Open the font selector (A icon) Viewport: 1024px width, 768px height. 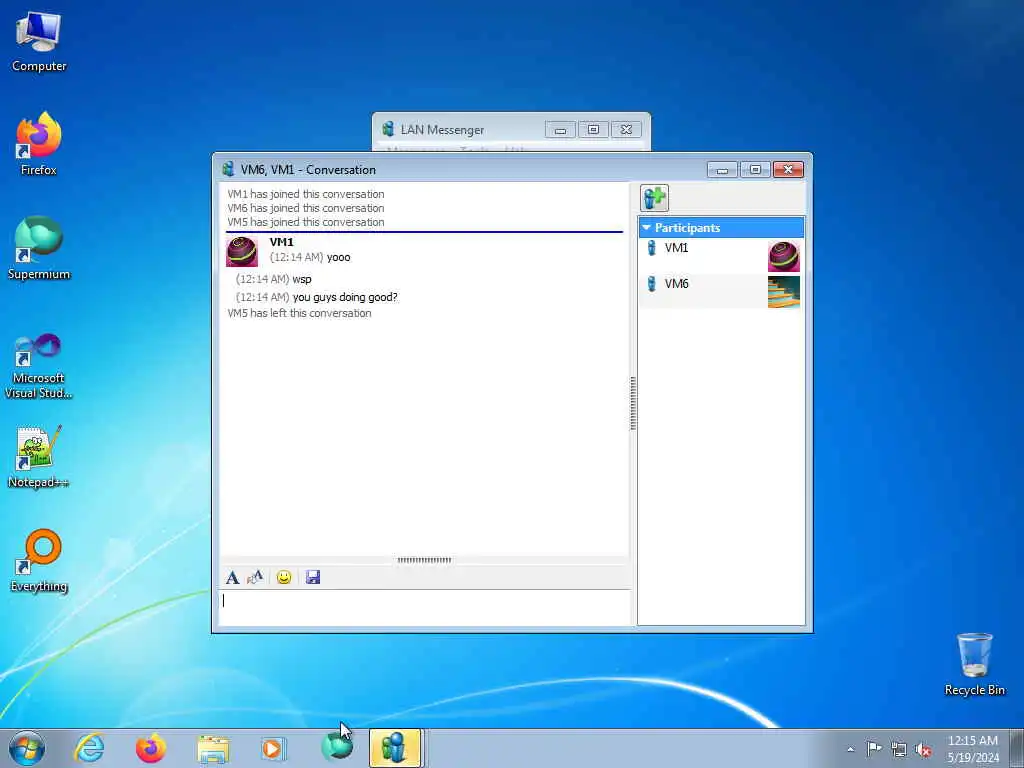point(232,577)
